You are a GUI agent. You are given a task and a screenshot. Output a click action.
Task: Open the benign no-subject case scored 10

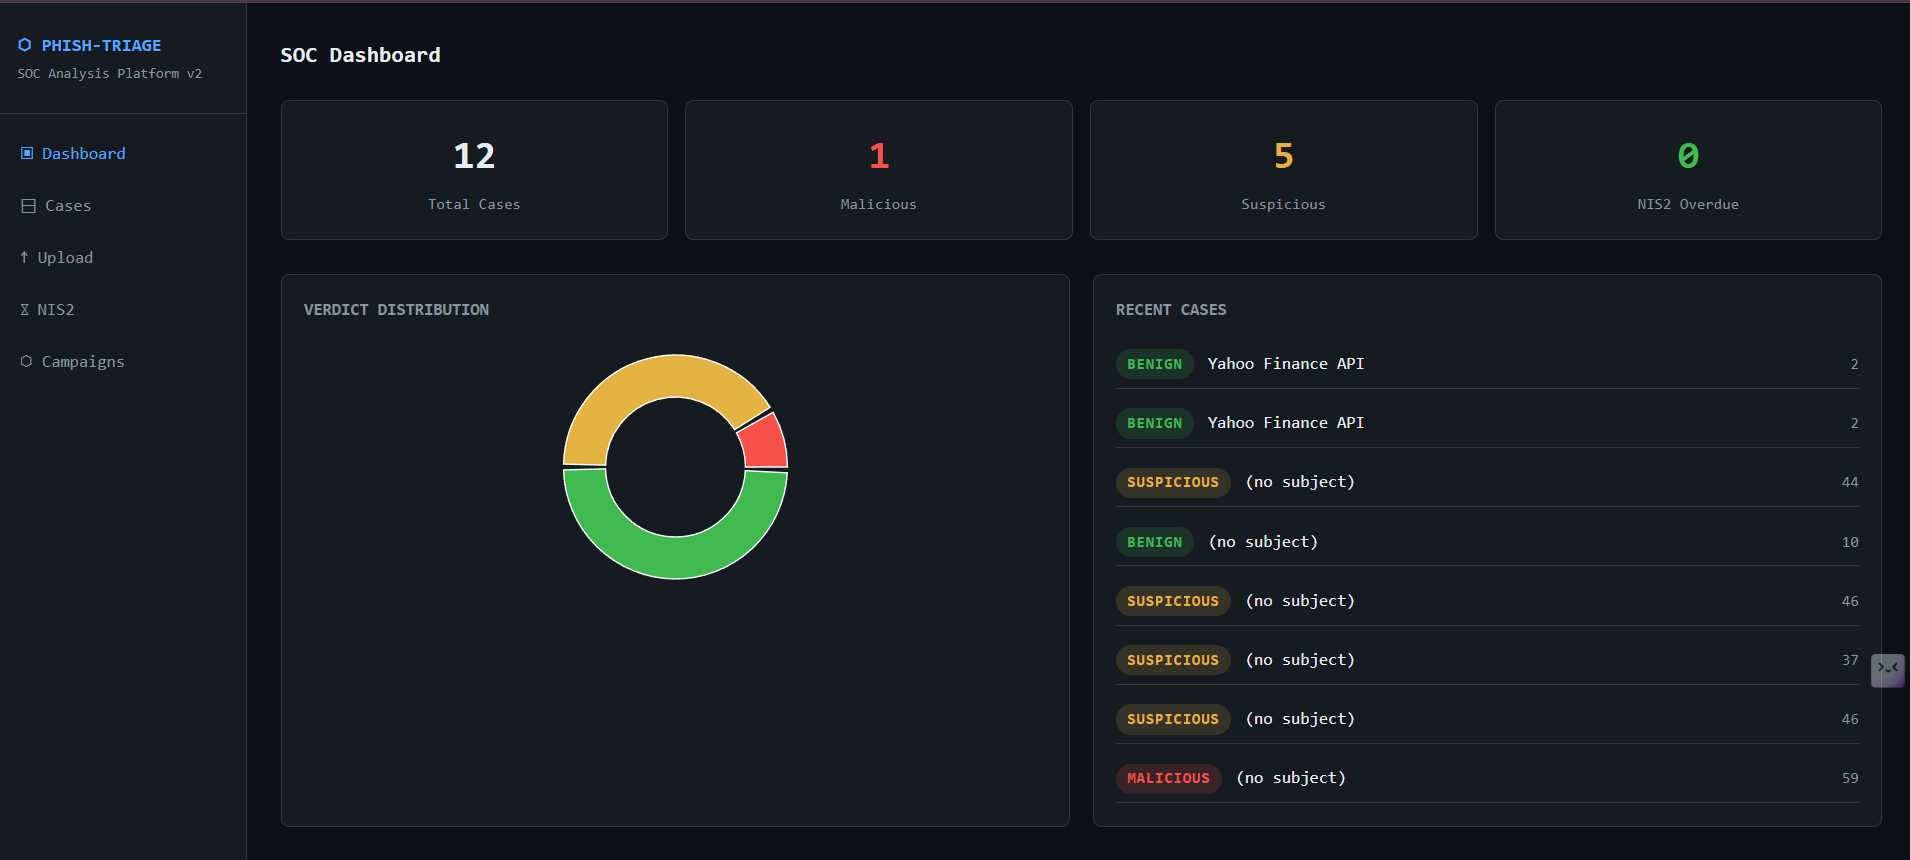[x=1487, y=542]
